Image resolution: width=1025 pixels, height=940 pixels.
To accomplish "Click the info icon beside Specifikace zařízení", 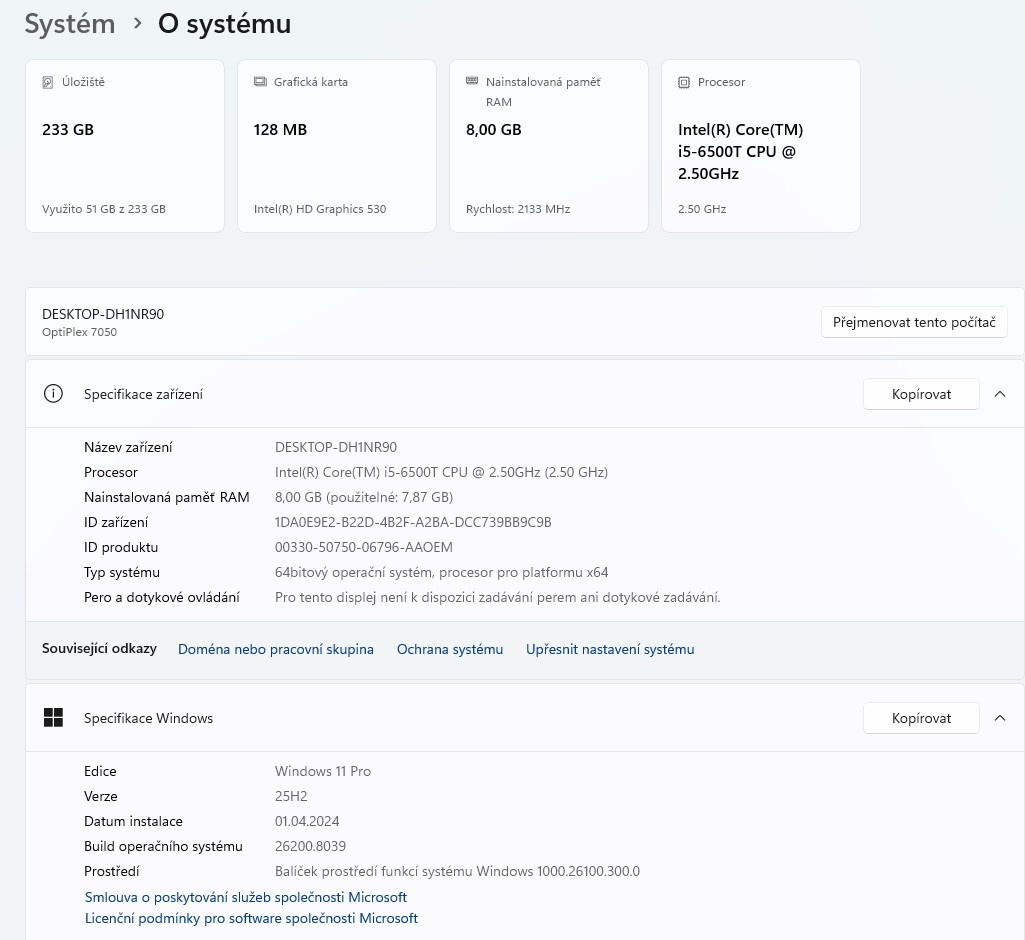I will (x=53, y=394).
